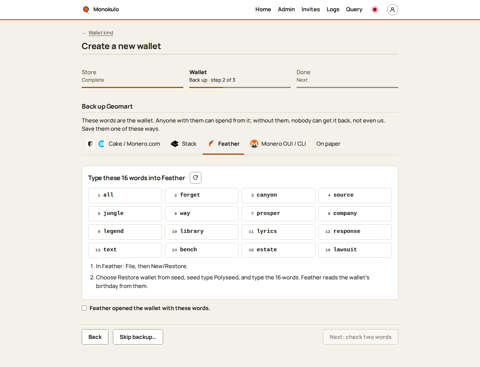Select seed word 3 'canyon'
The width and height of the screenshot is (480, 367).
tap(278, 195)
